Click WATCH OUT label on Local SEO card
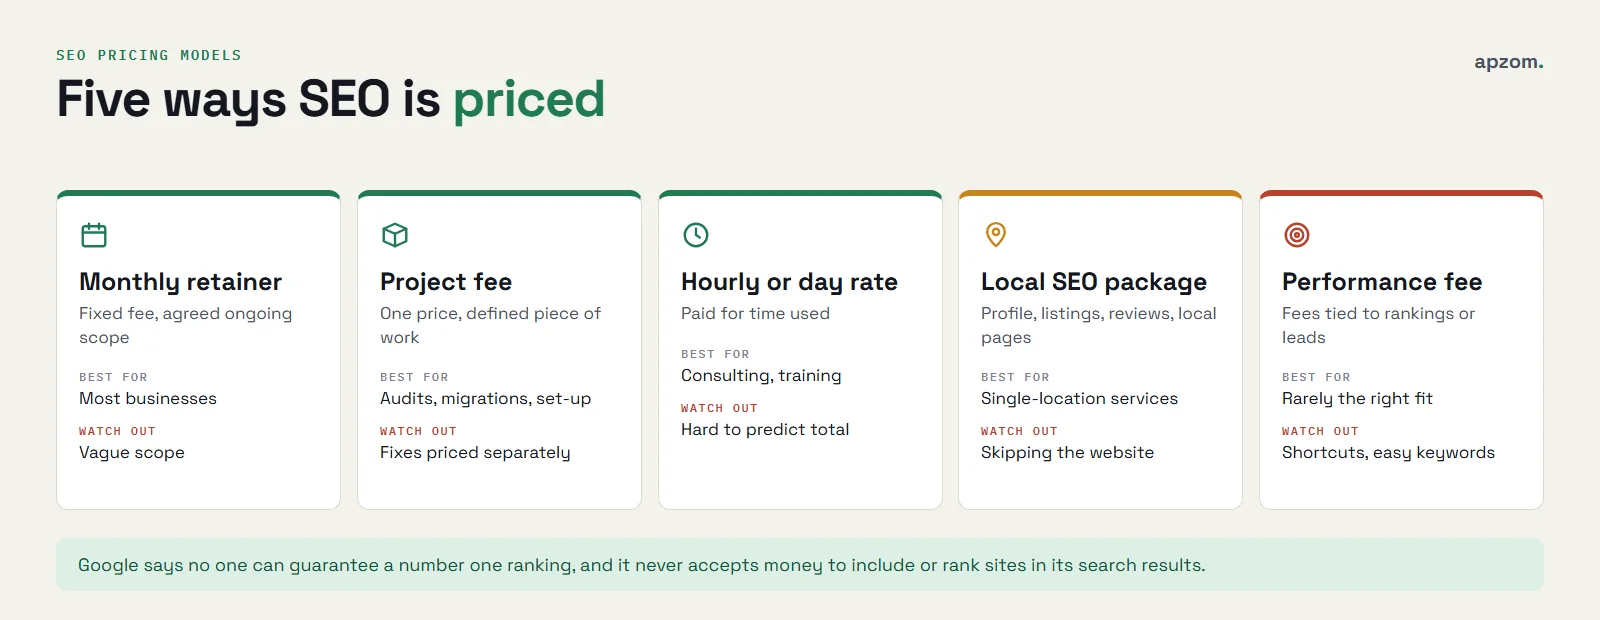The height and width of the screenshot is (620, 1600). coord(1019,431)
